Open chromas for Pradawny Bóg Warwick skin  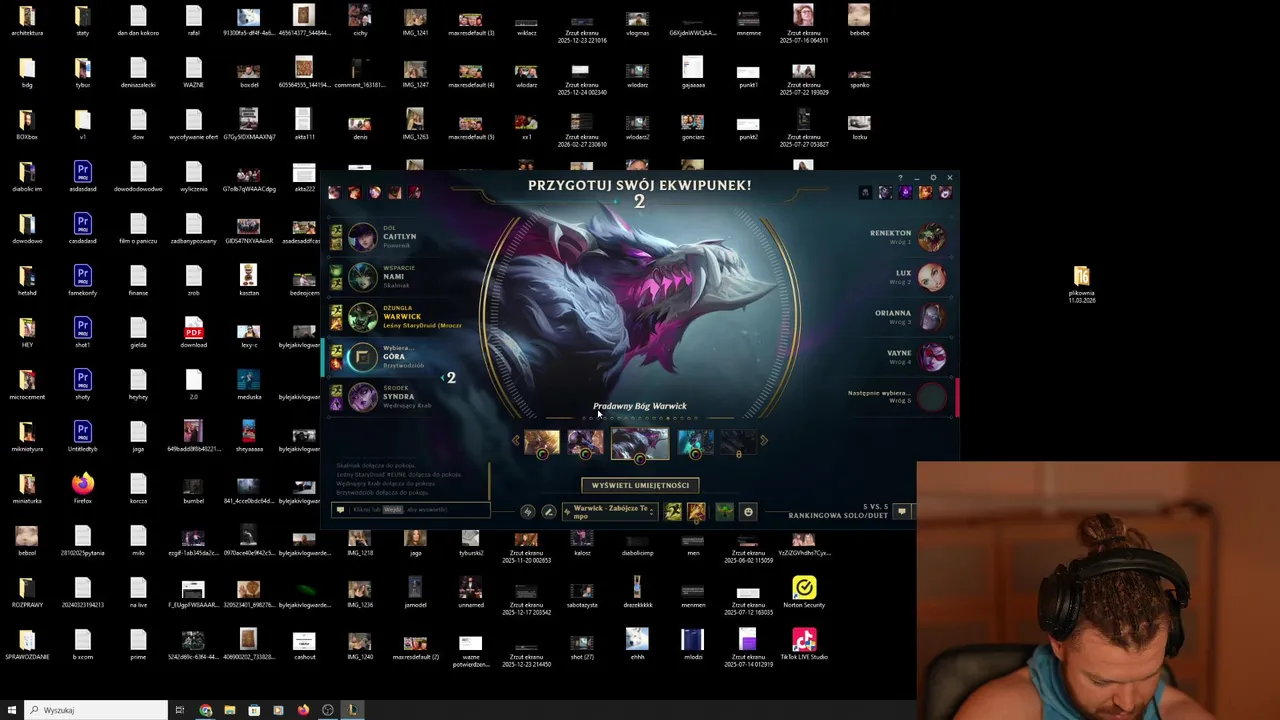tap(640, 459)
